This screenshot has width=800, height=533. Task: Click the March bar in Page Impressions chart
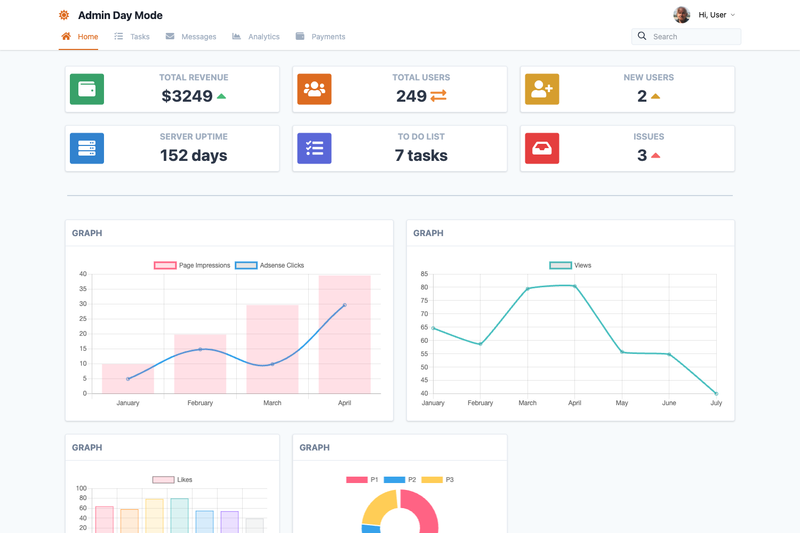(272, 349)
